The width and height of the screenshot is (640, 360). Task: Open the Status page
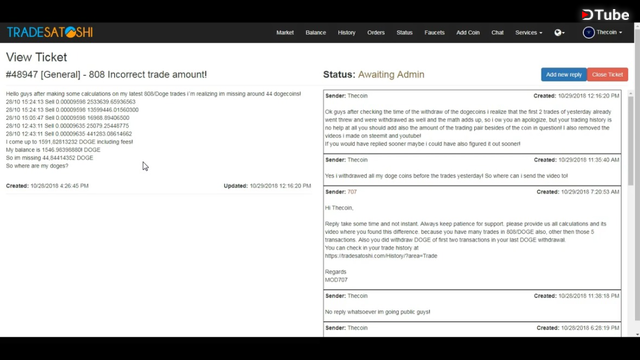tap(404, 33)
